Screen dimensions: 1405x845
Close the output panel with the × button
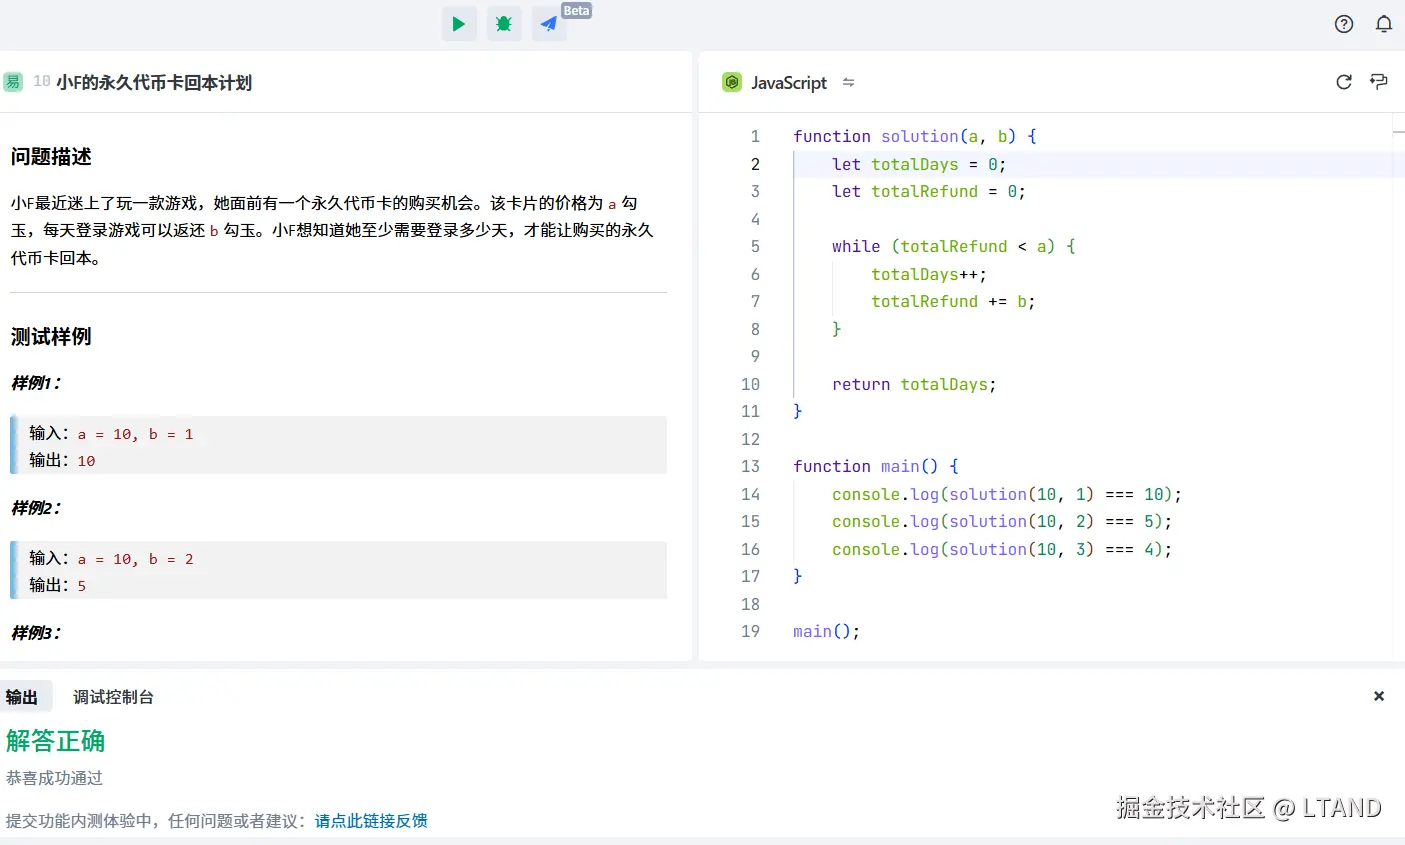click(1378, 696)
